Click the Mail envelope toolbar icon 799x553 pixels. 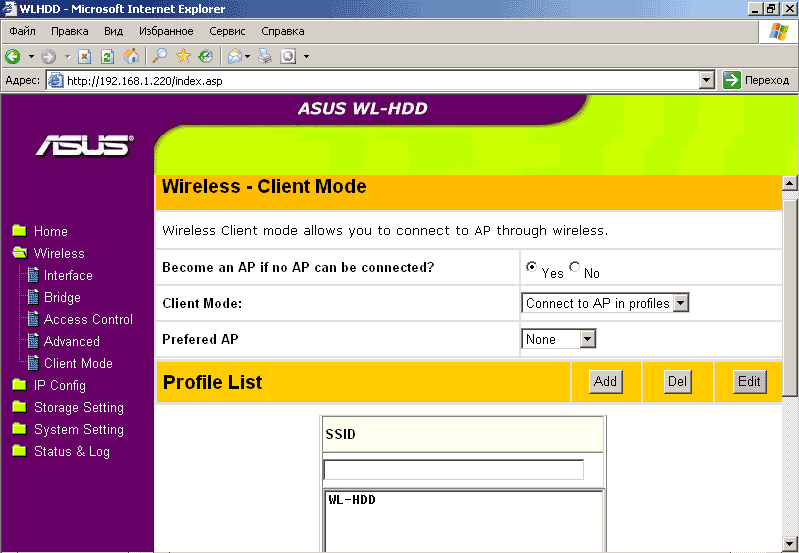234,56
